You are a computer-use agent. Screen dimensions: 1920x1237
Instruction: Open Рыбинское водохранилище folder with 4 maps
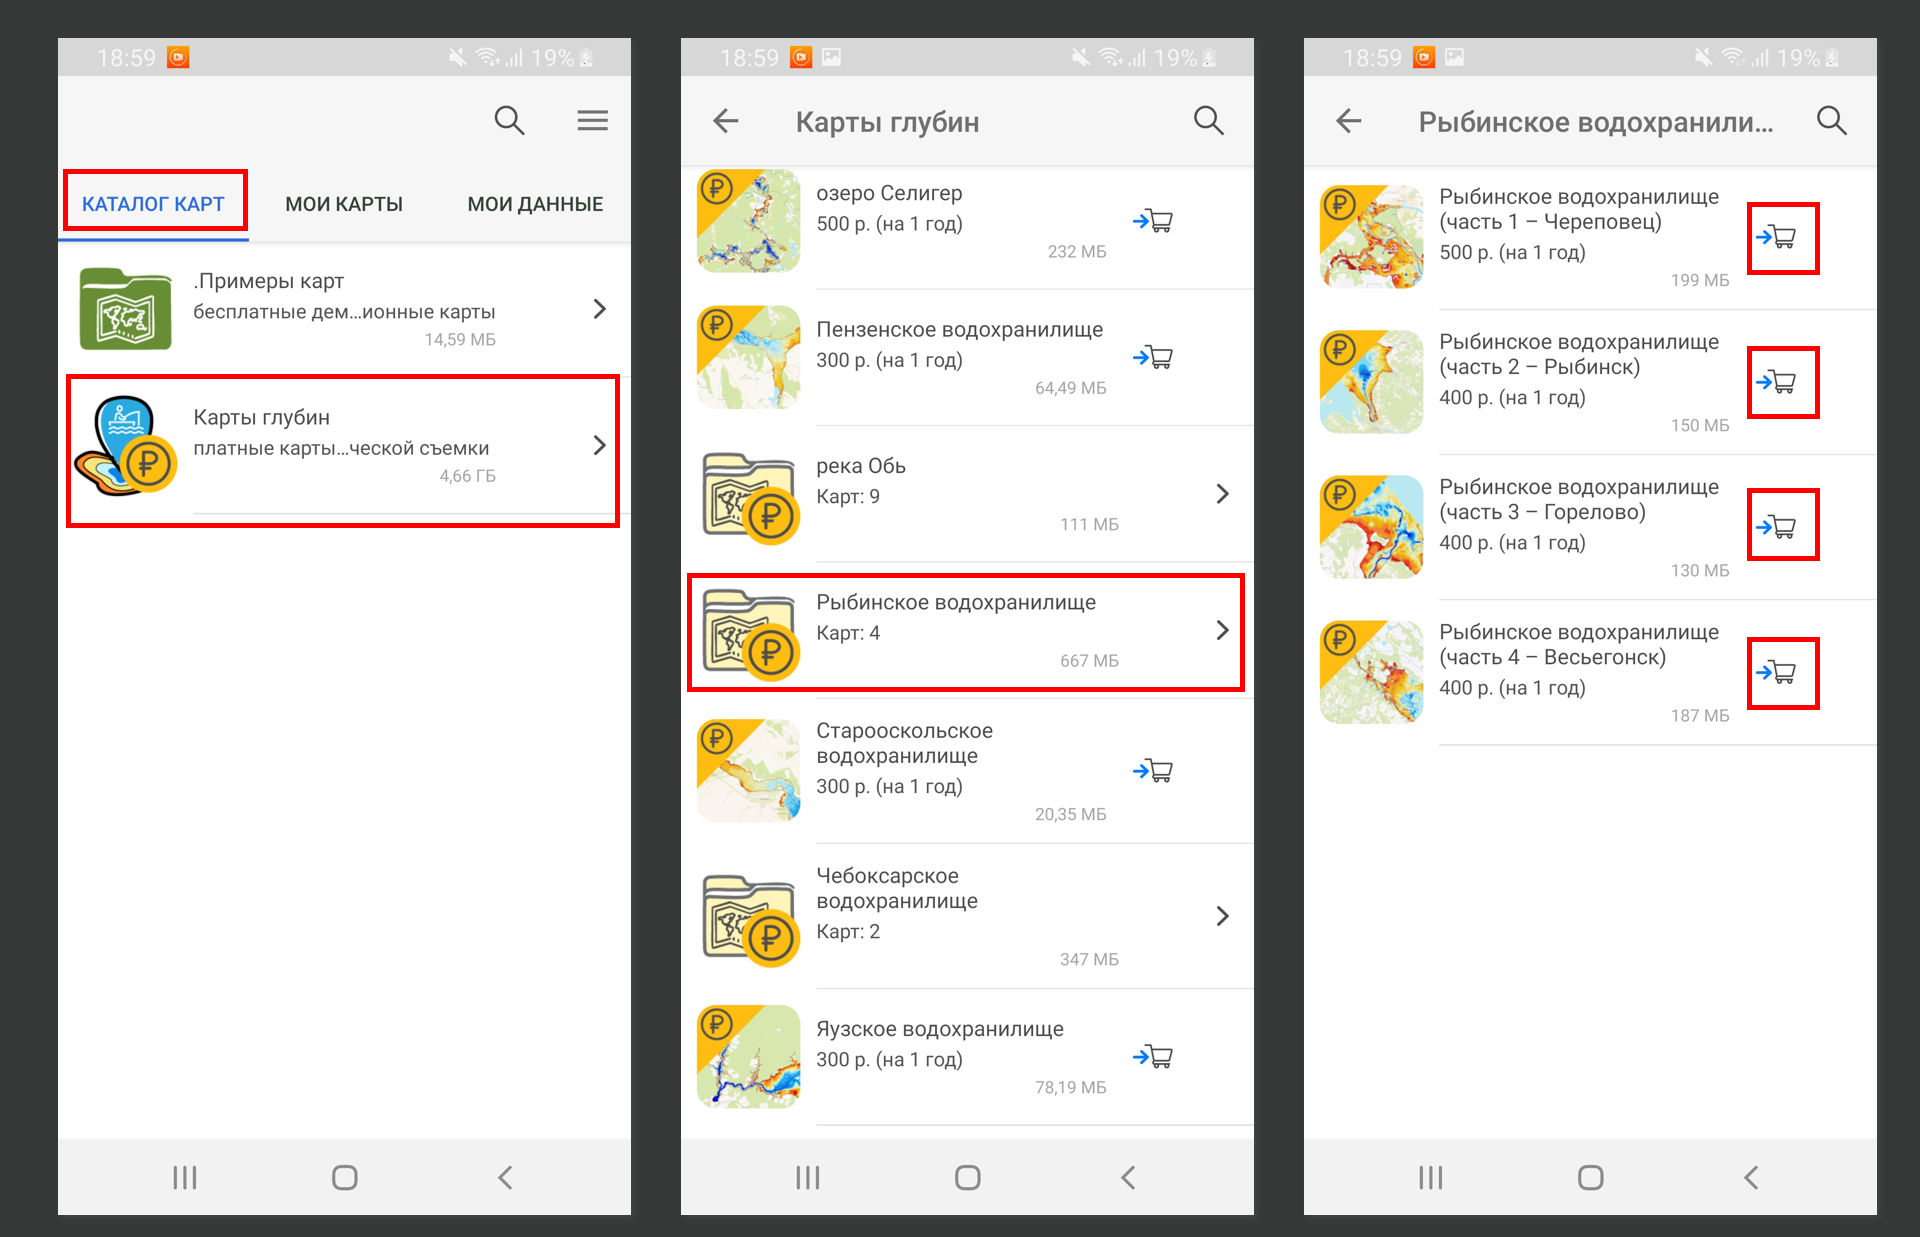966,632
